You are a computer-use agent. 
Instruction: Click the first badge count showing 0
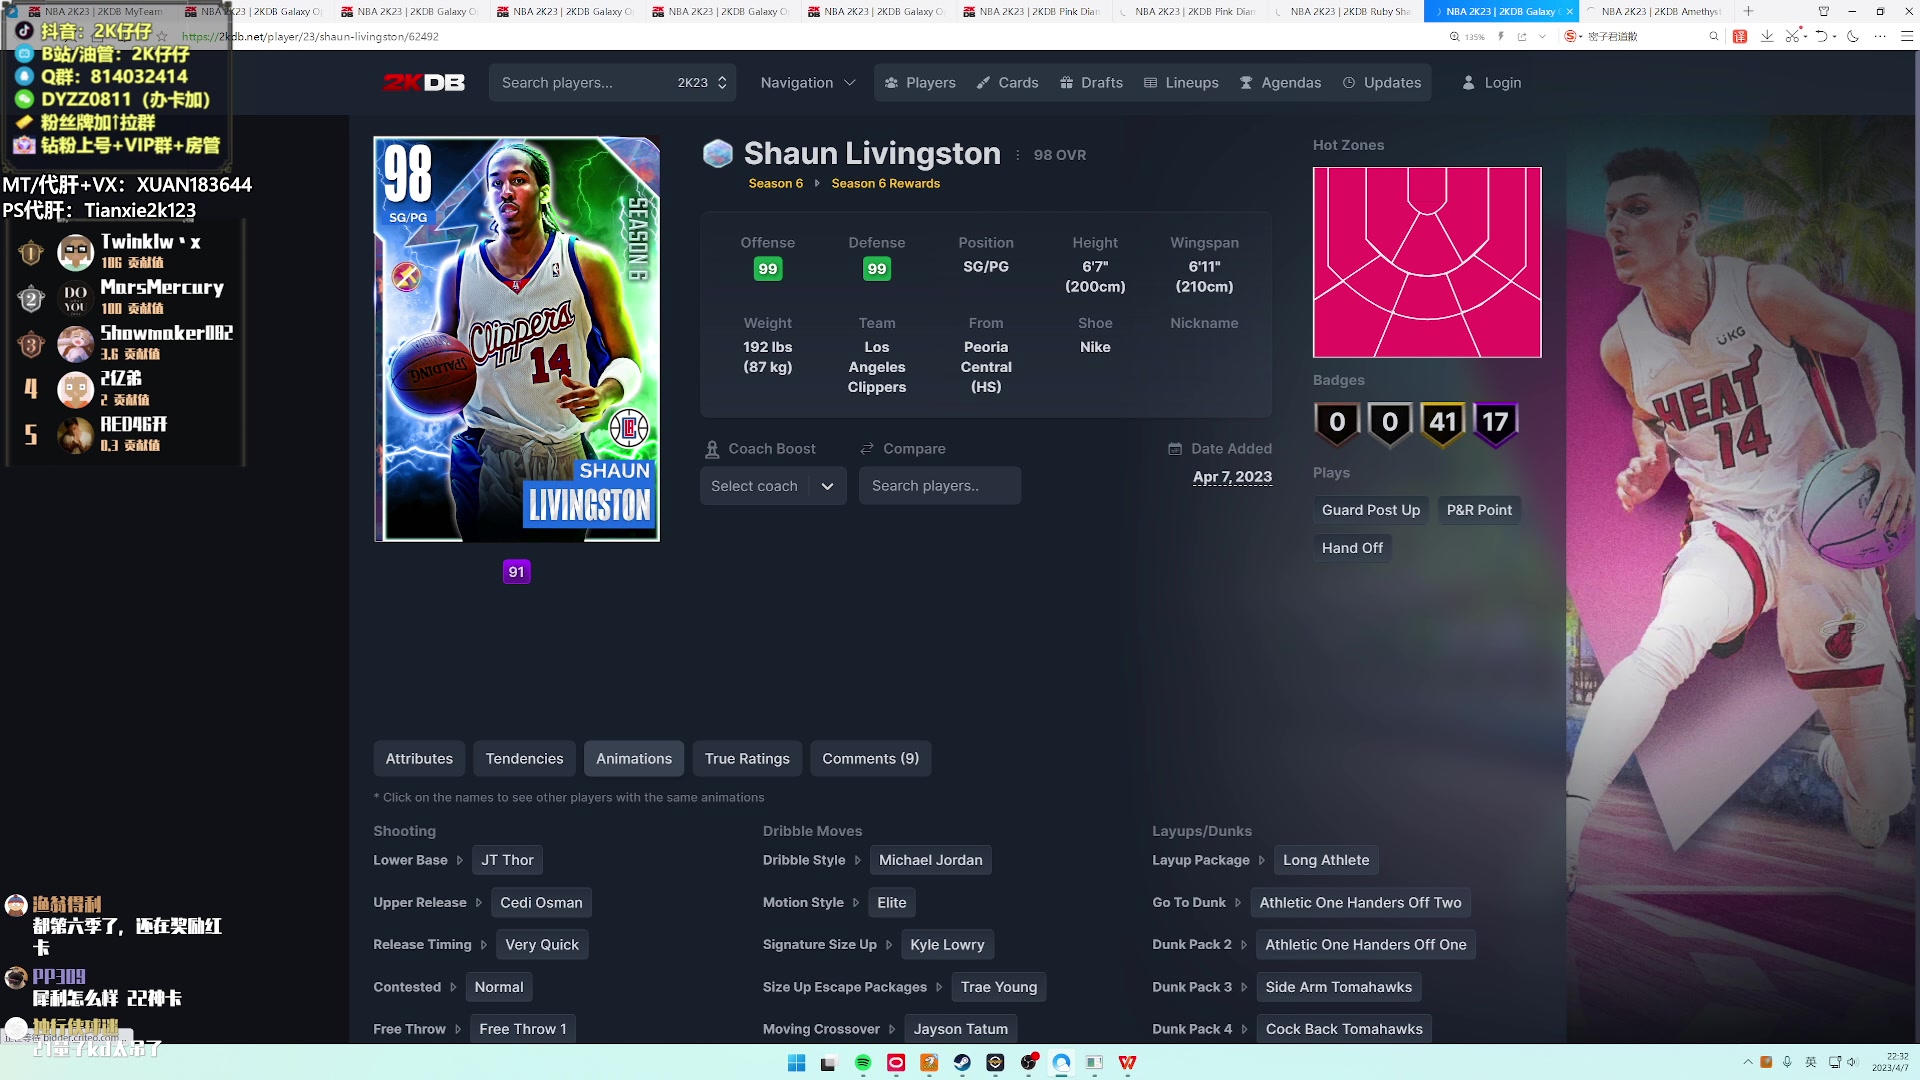tap(1338, 423)
